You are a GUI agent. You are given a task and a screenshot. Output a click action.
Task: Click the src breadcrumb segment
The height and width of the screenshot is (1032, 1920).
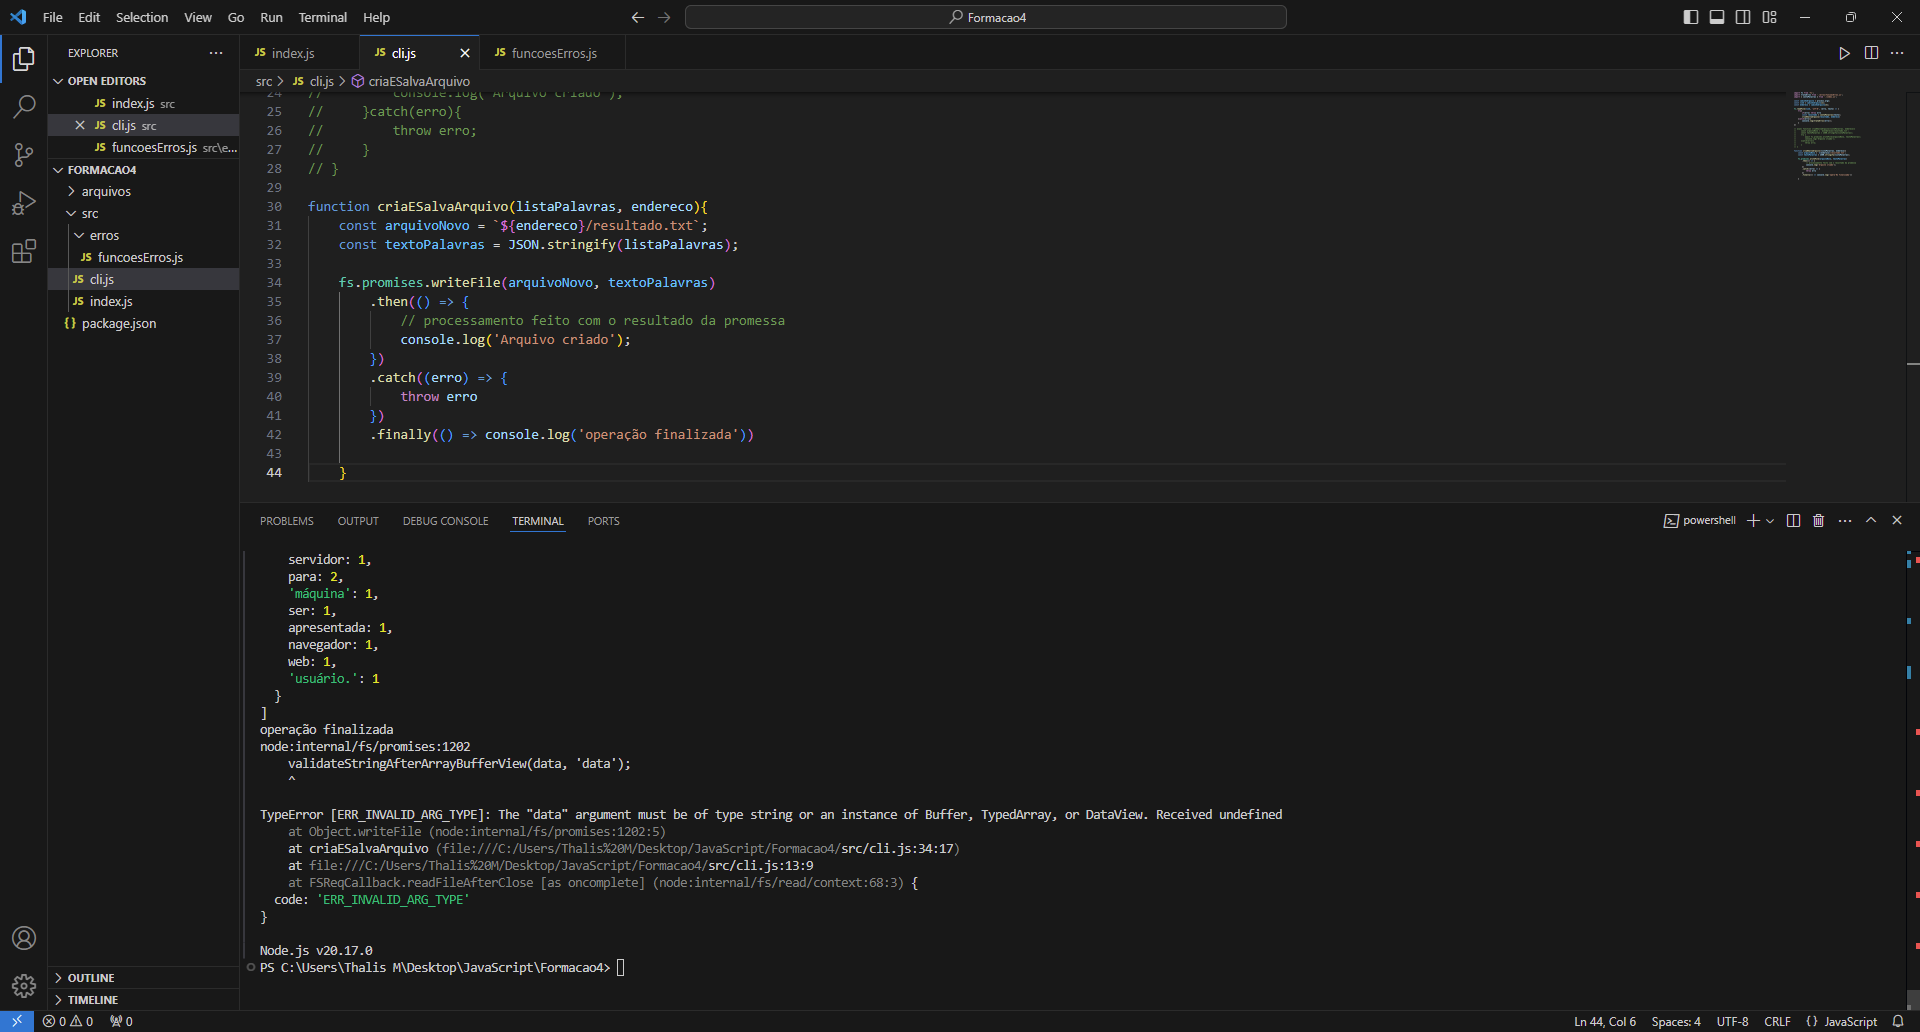click(x=264, y=81)
